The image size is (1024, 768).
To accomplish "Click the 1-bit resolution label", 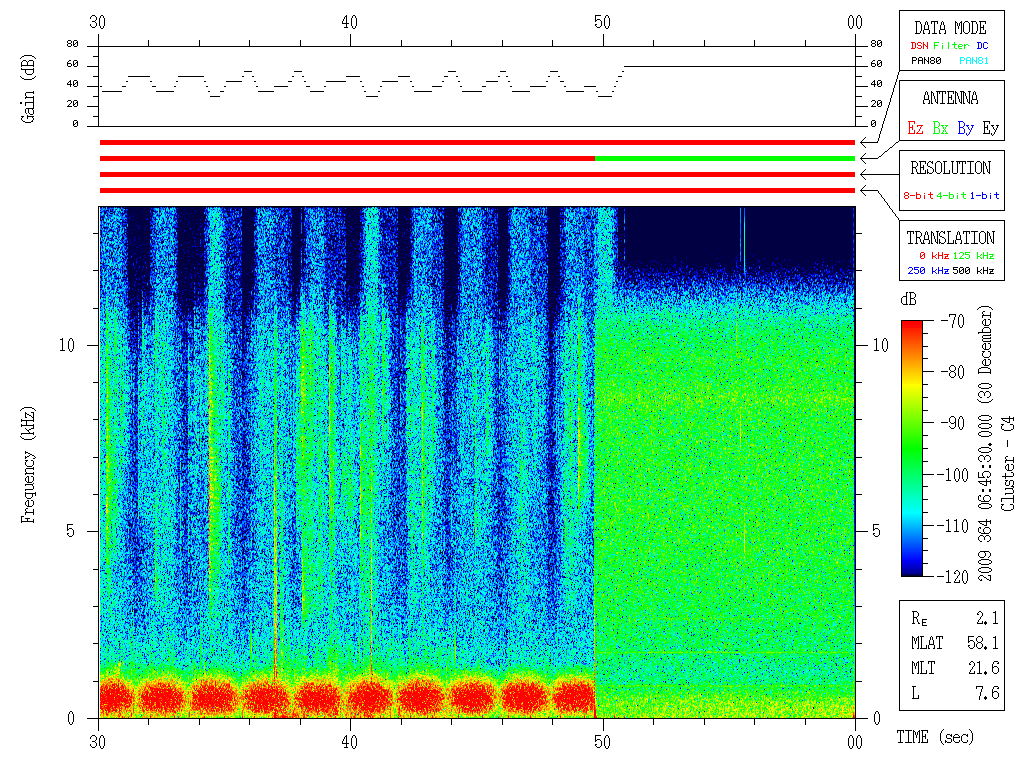I will click(x=984, y=195).
